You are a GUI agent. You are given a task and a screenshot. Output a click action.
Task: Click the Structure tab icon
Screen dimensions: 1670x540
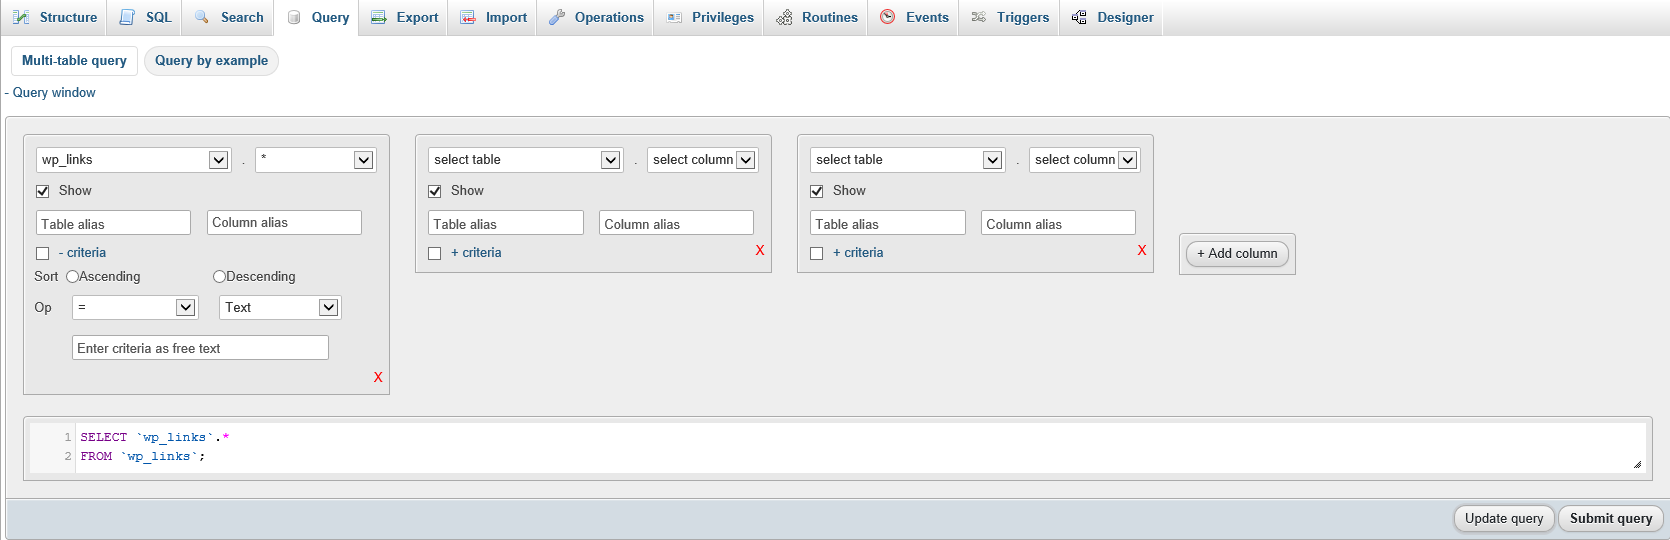(x=21, y=17)
